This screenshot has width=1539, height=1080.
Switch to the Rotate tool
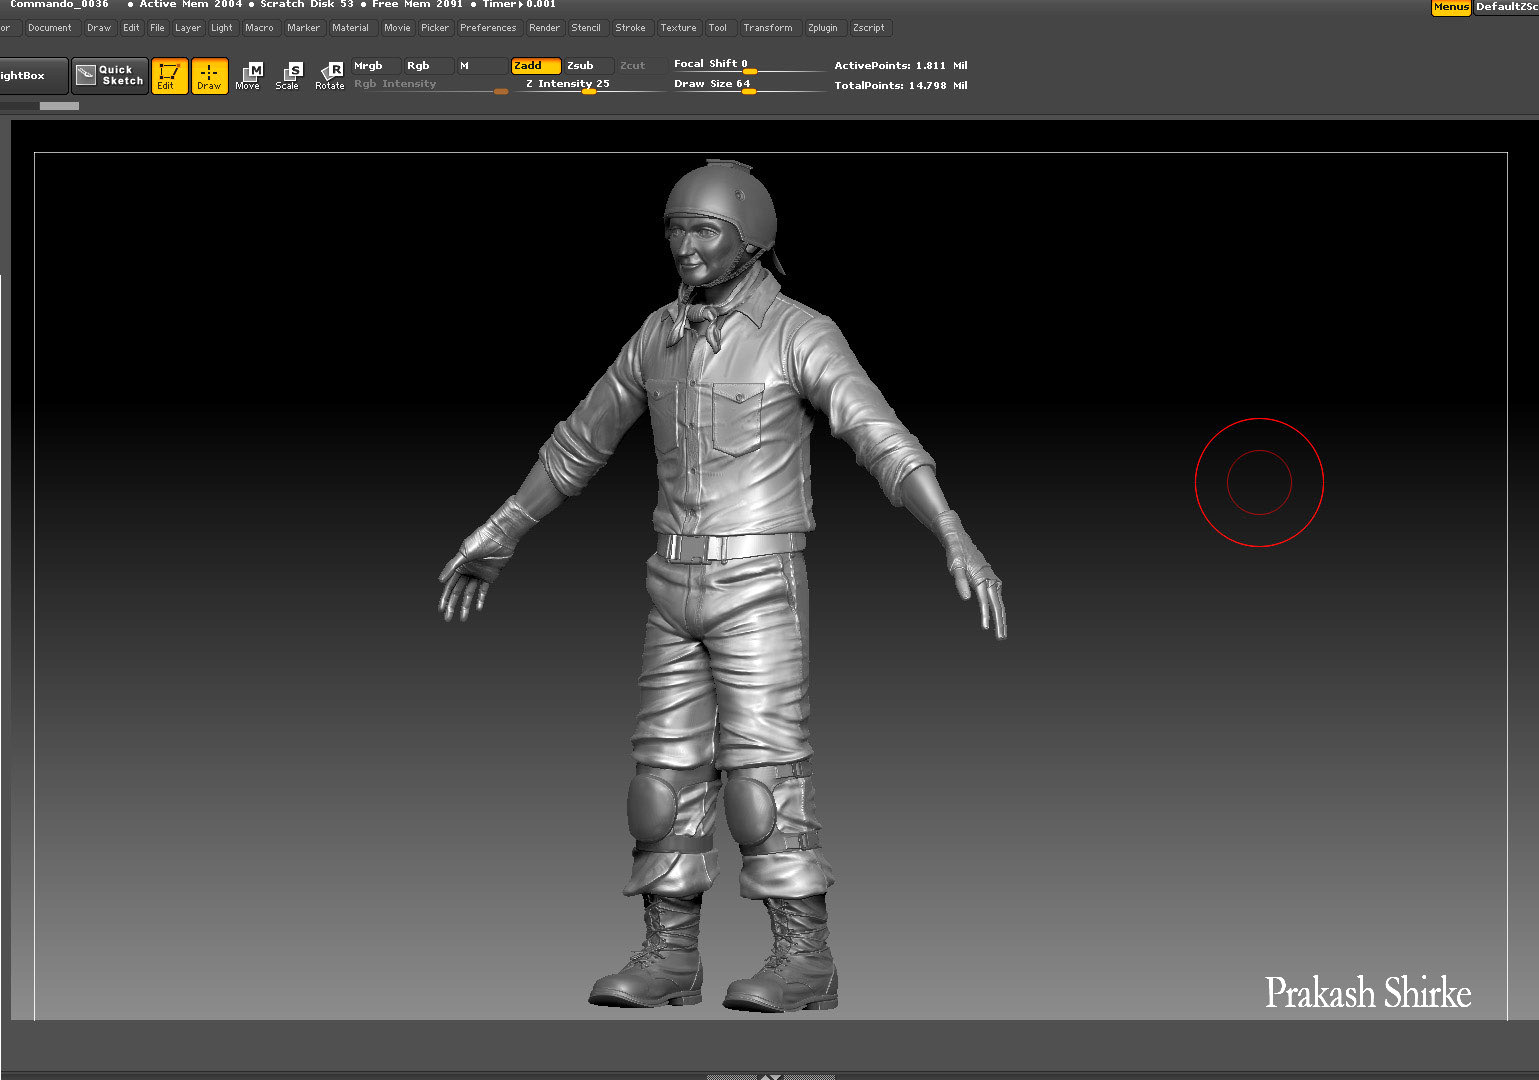coord(330,76)
